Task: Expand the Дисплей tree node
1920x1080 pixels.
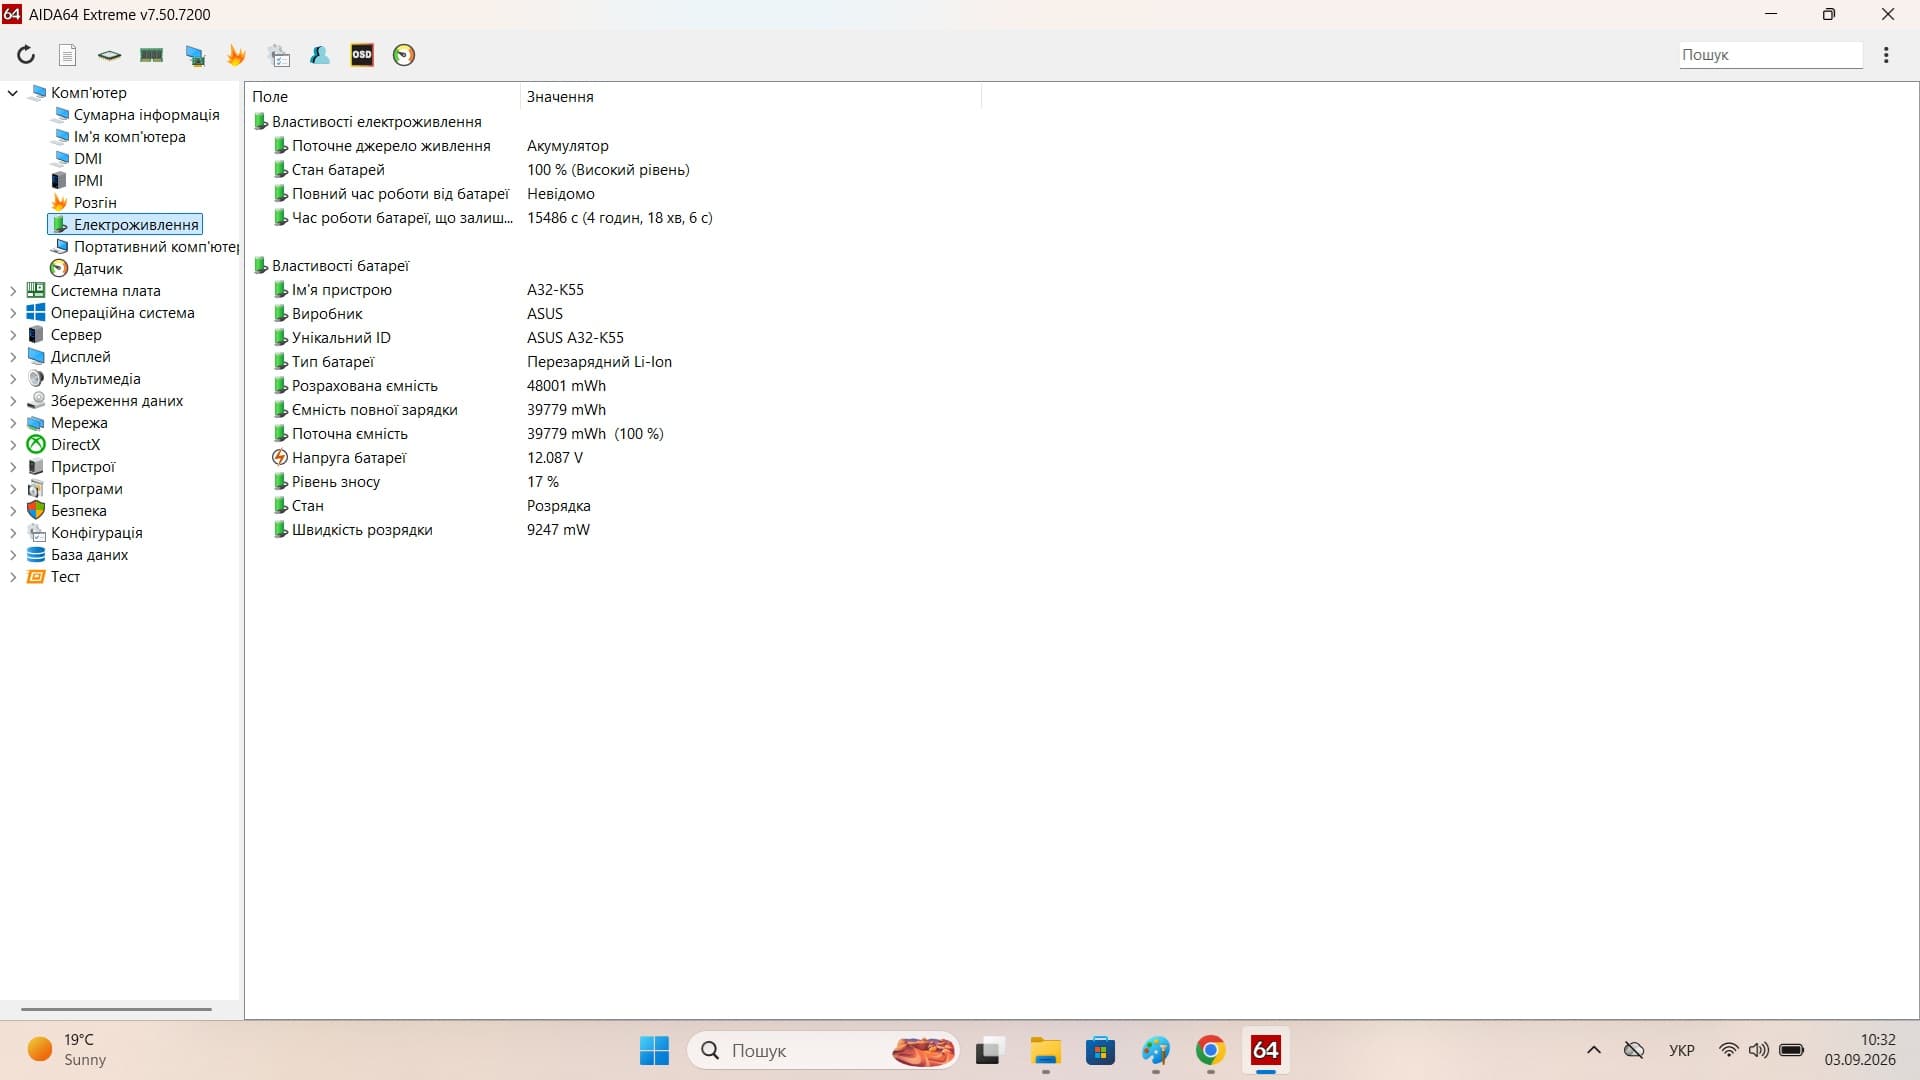Action: pos(13,357)
